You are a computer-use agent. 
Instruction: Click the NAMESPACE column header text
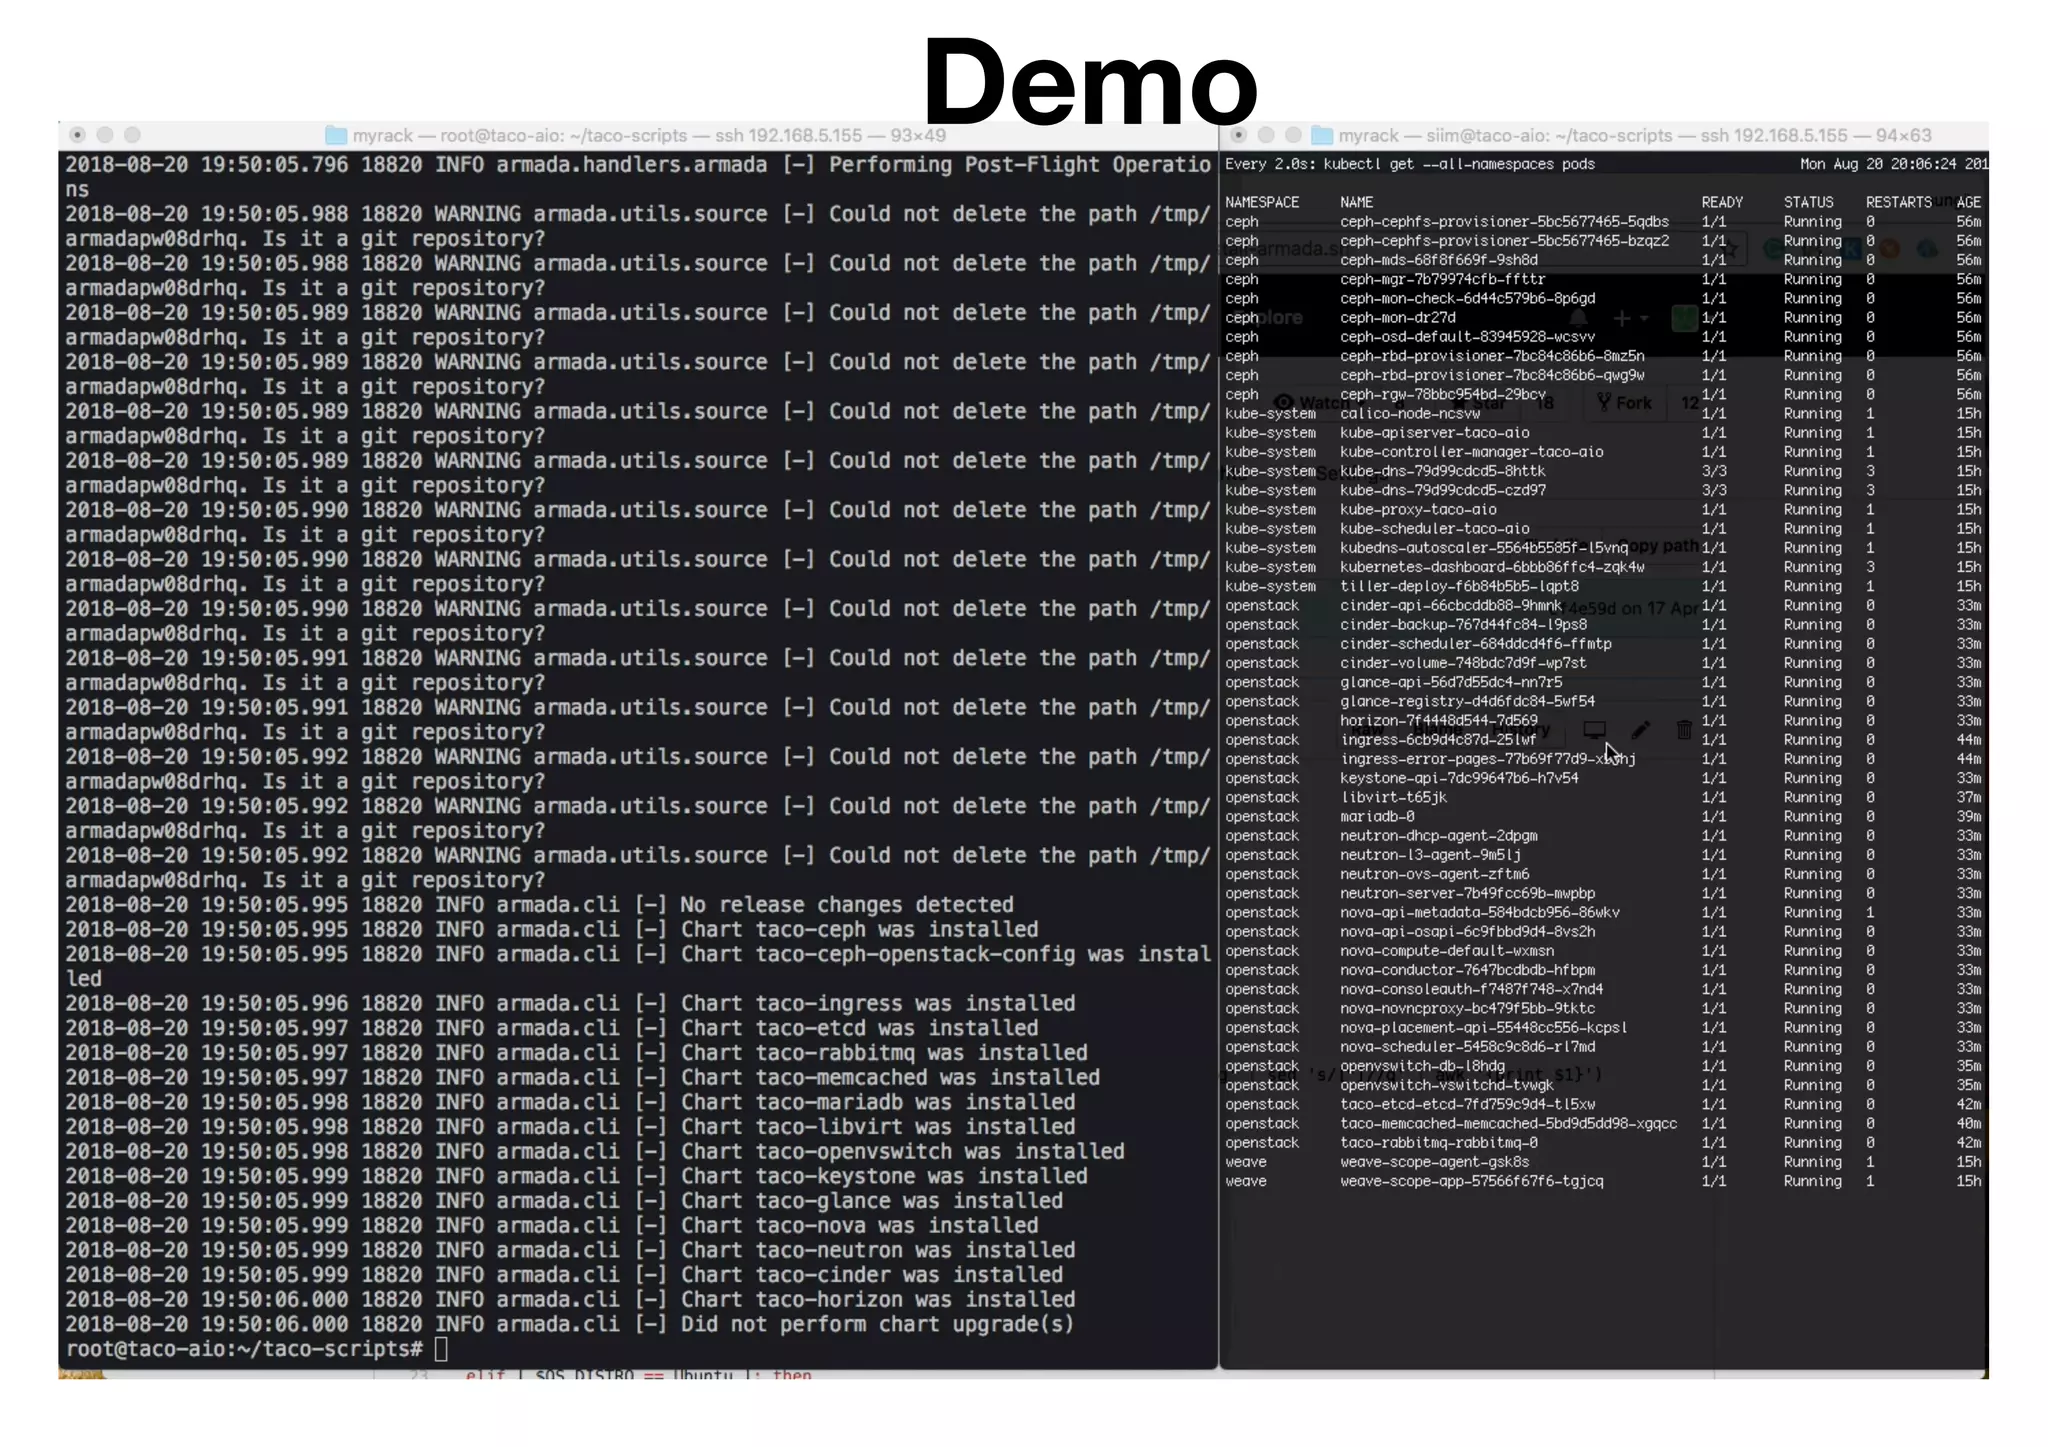[1262, 202]
